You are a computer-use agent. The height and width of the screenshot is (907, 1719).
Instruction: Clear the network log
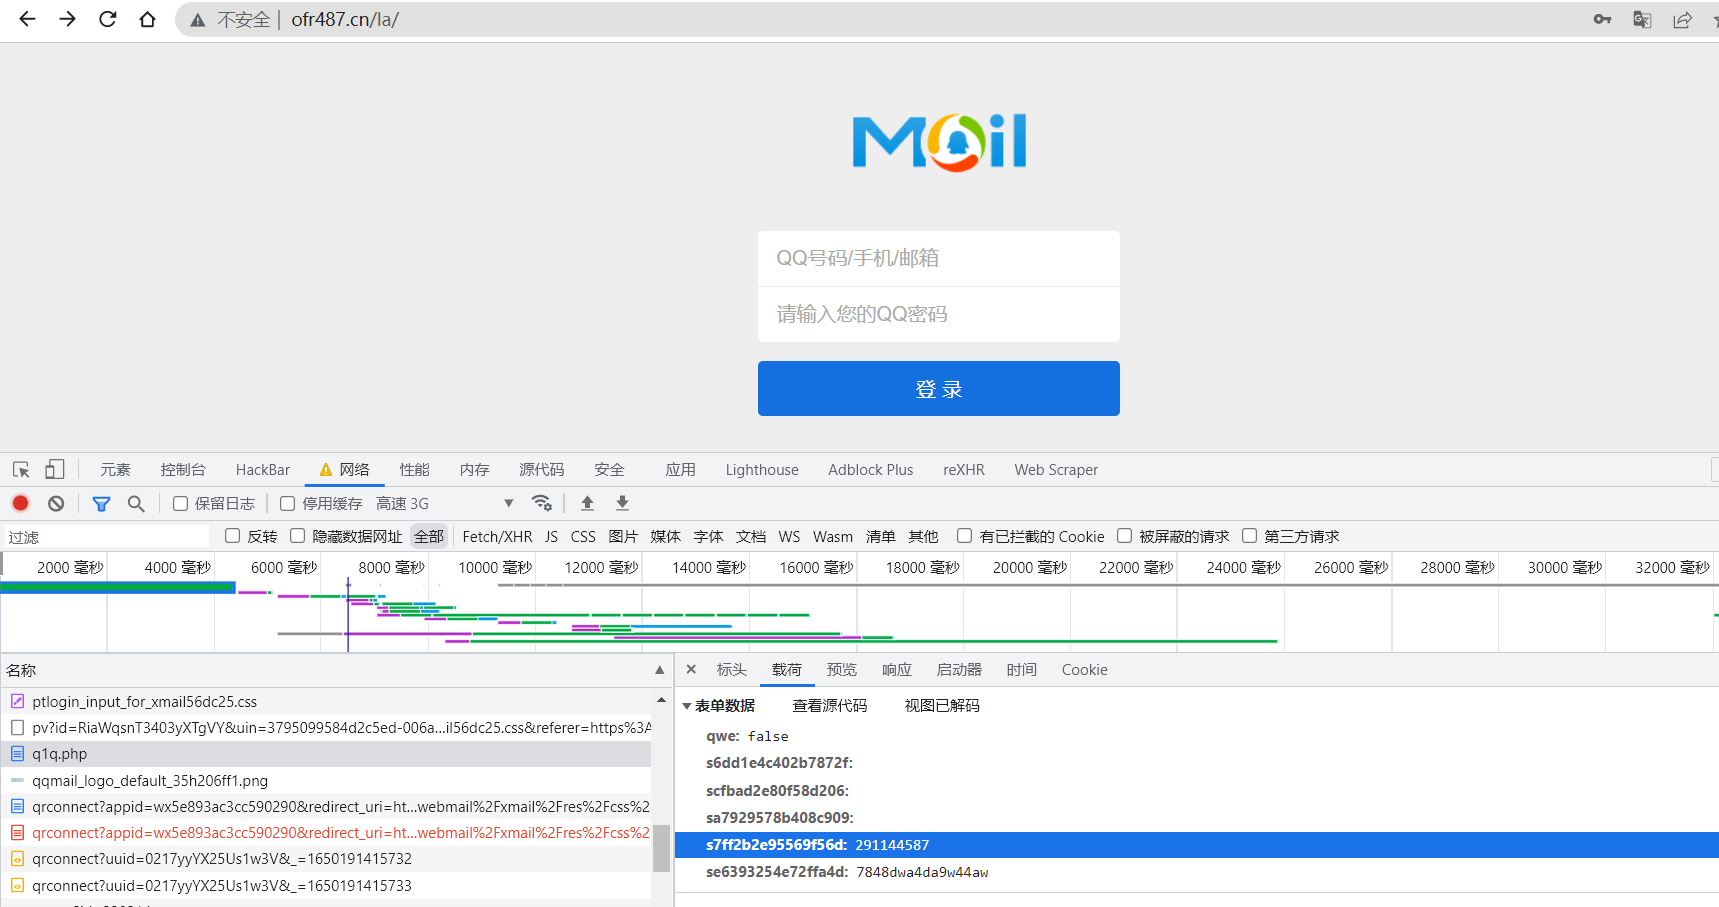[x=56, y=503]
